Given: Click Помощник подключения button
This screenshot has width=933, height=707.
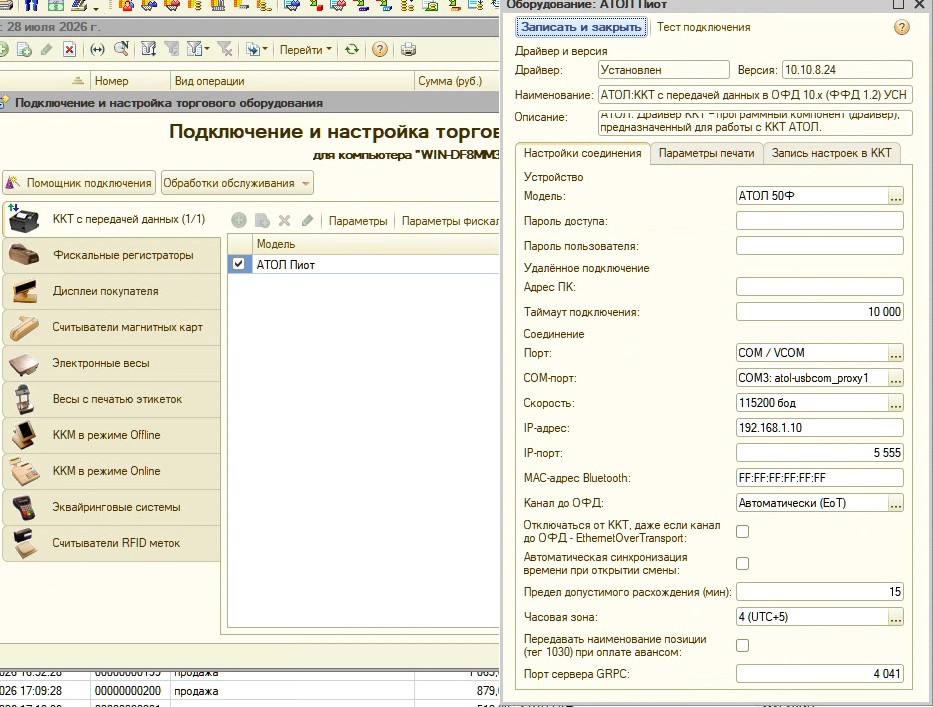Looking at the screenshot, I should click(79, 183).
